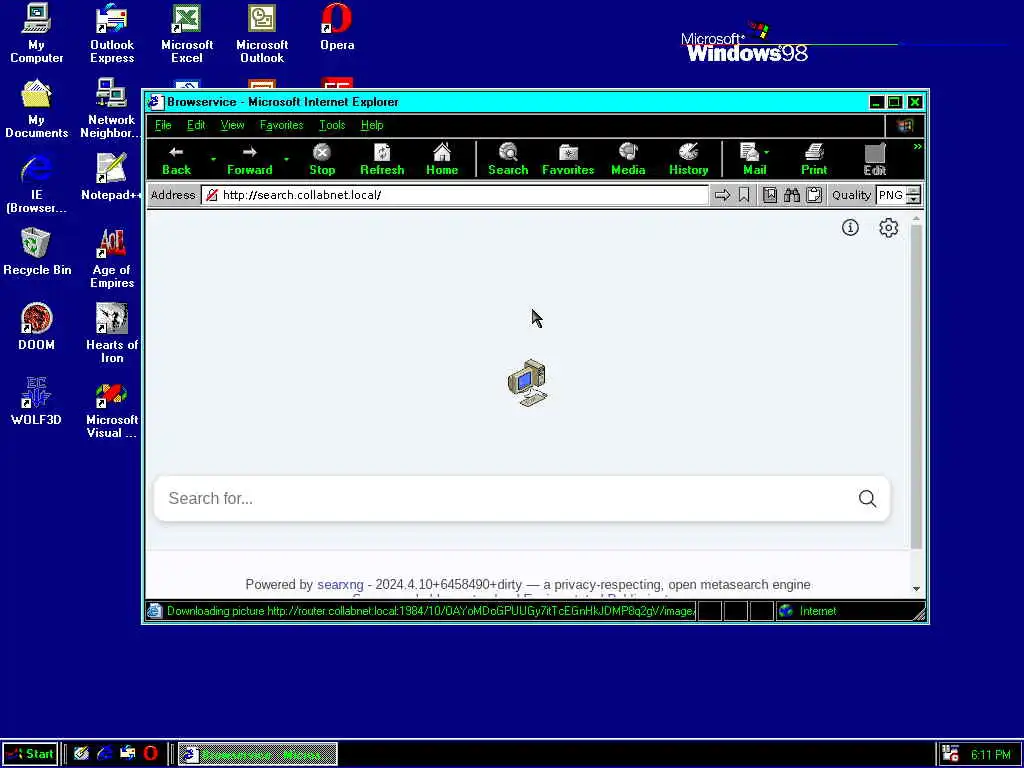Click the magnifier search submit icon
Image resolution: width=1024 pixels, height=768 pixels.
(x=867, y=498)
